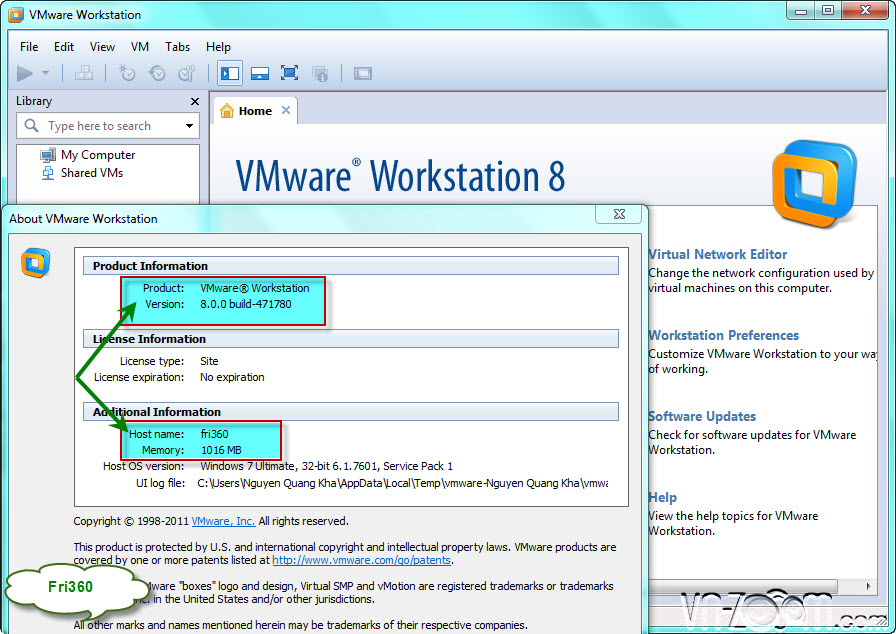The width and height of the screenshot is (896, 634).
Task: Close the Home tab
Action: click(x=286, y=110)
